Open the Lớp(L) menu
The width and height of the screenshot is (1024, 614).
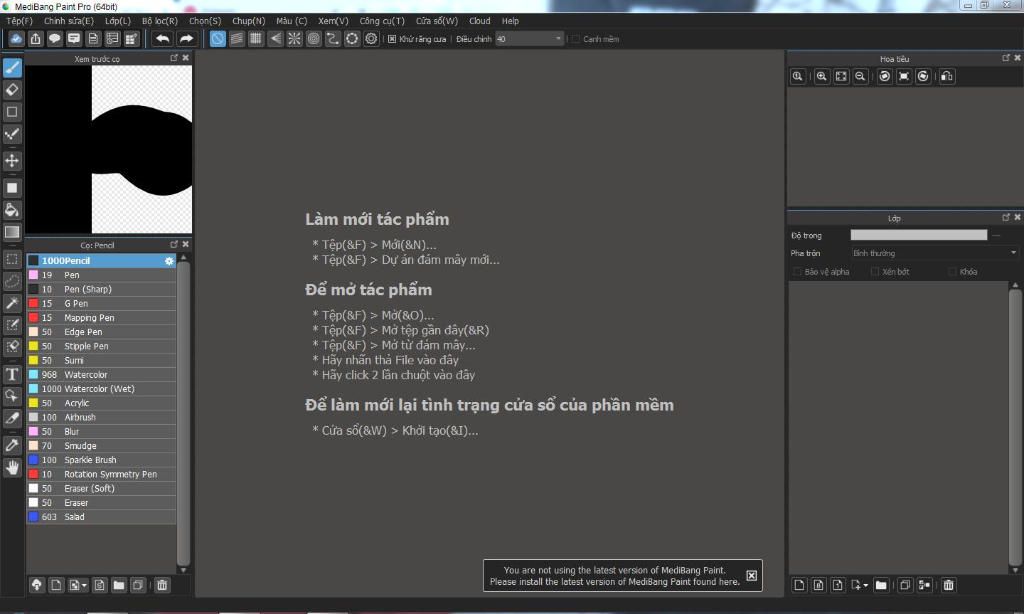tap(118, 21)
